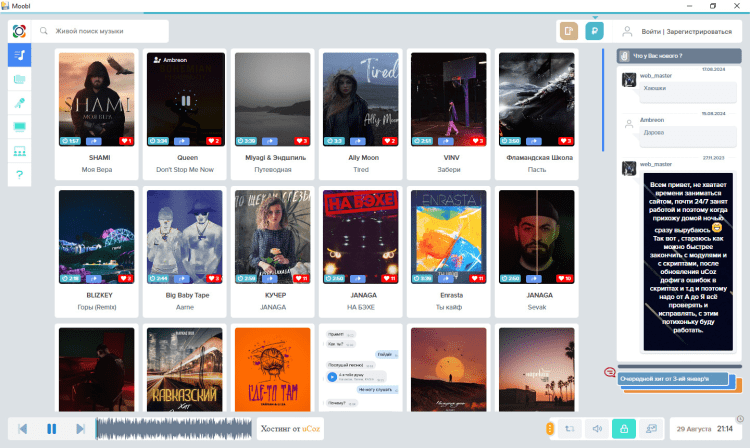
Task: Click the teal ruble button in header
Action: pyautogui.click(x=594, y=31)
